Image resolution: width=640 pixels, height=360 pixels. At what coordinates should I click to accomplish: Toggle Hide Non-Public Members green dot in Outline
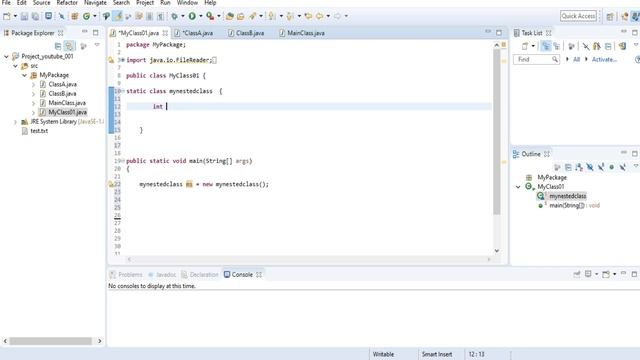(611, 167)
